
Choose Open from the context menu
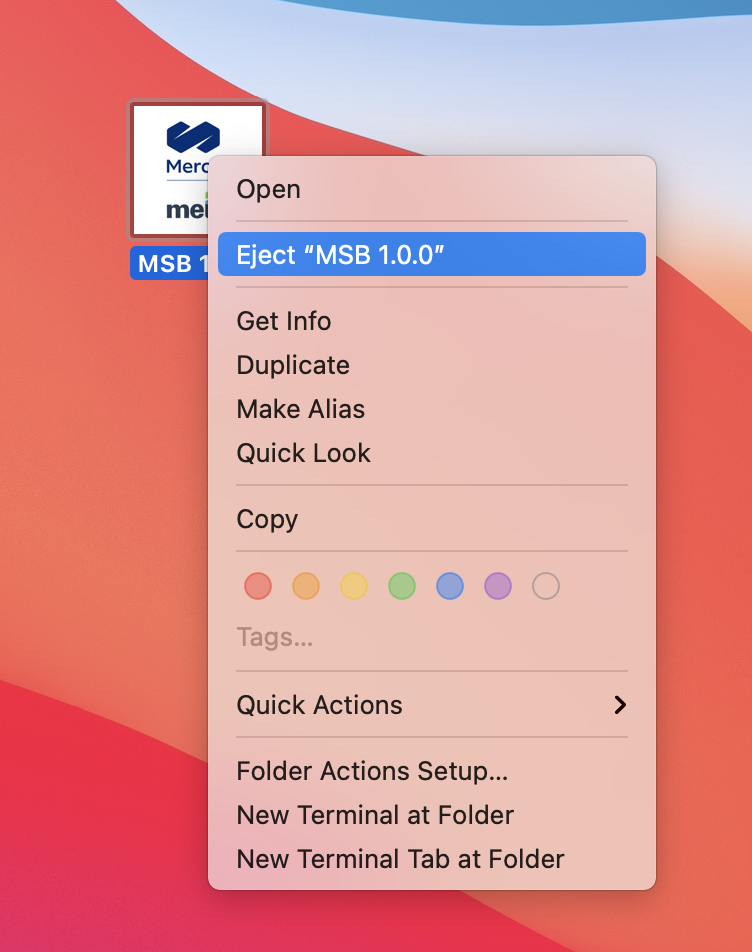click(x=268, y=189)
